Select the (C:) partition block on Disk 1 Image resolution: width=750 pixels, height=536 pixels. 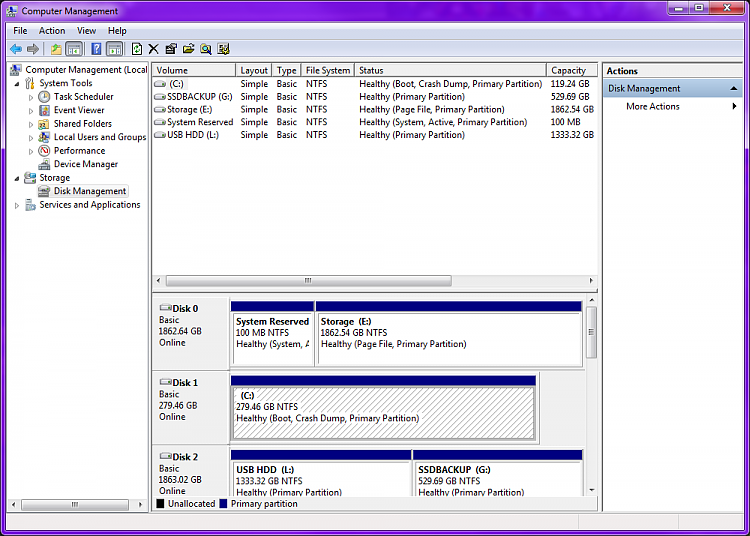click(x=383, y=408)
